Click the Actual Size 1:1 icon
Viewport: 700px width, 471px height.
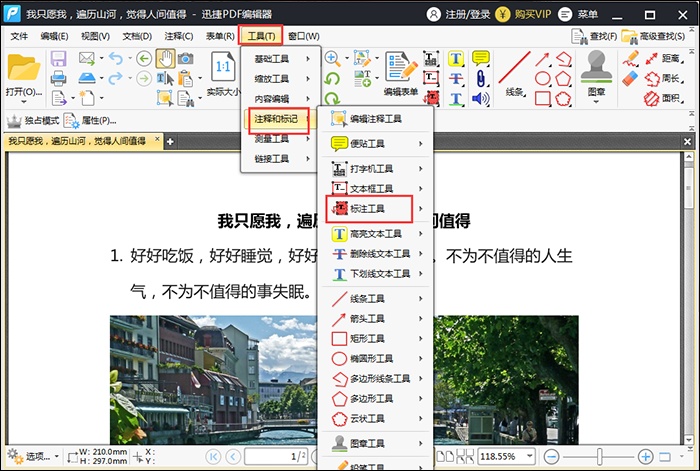(x=223, y=67)
